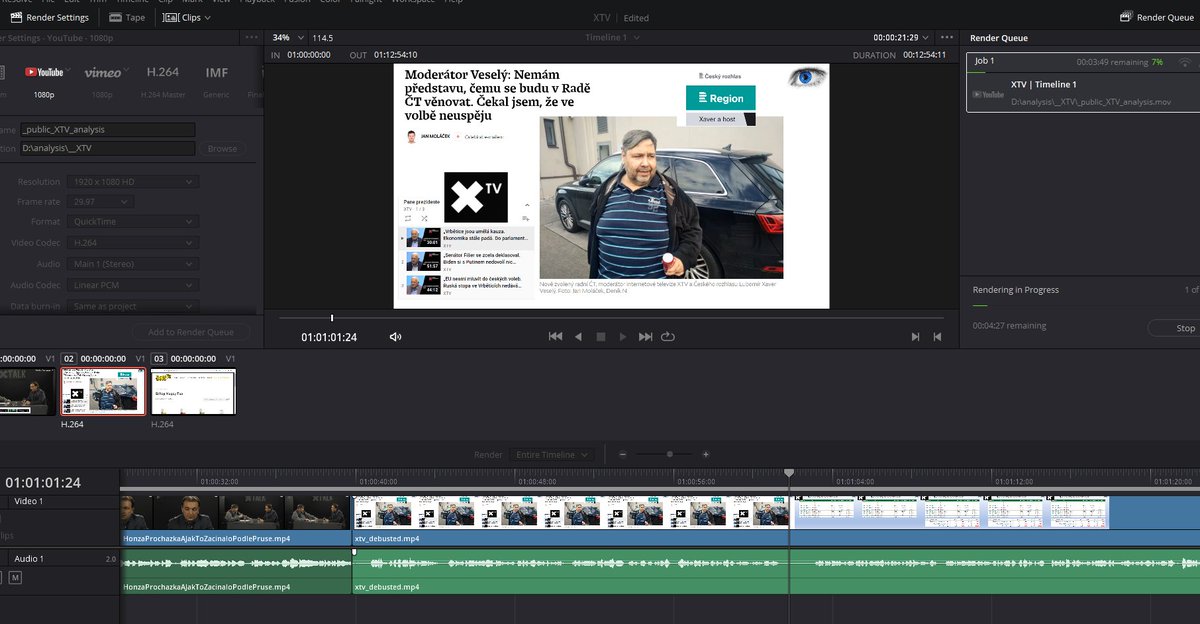Click Add to Render Queue button
The height and width of the screenshot is (624, 1200).
coord(191,332)
